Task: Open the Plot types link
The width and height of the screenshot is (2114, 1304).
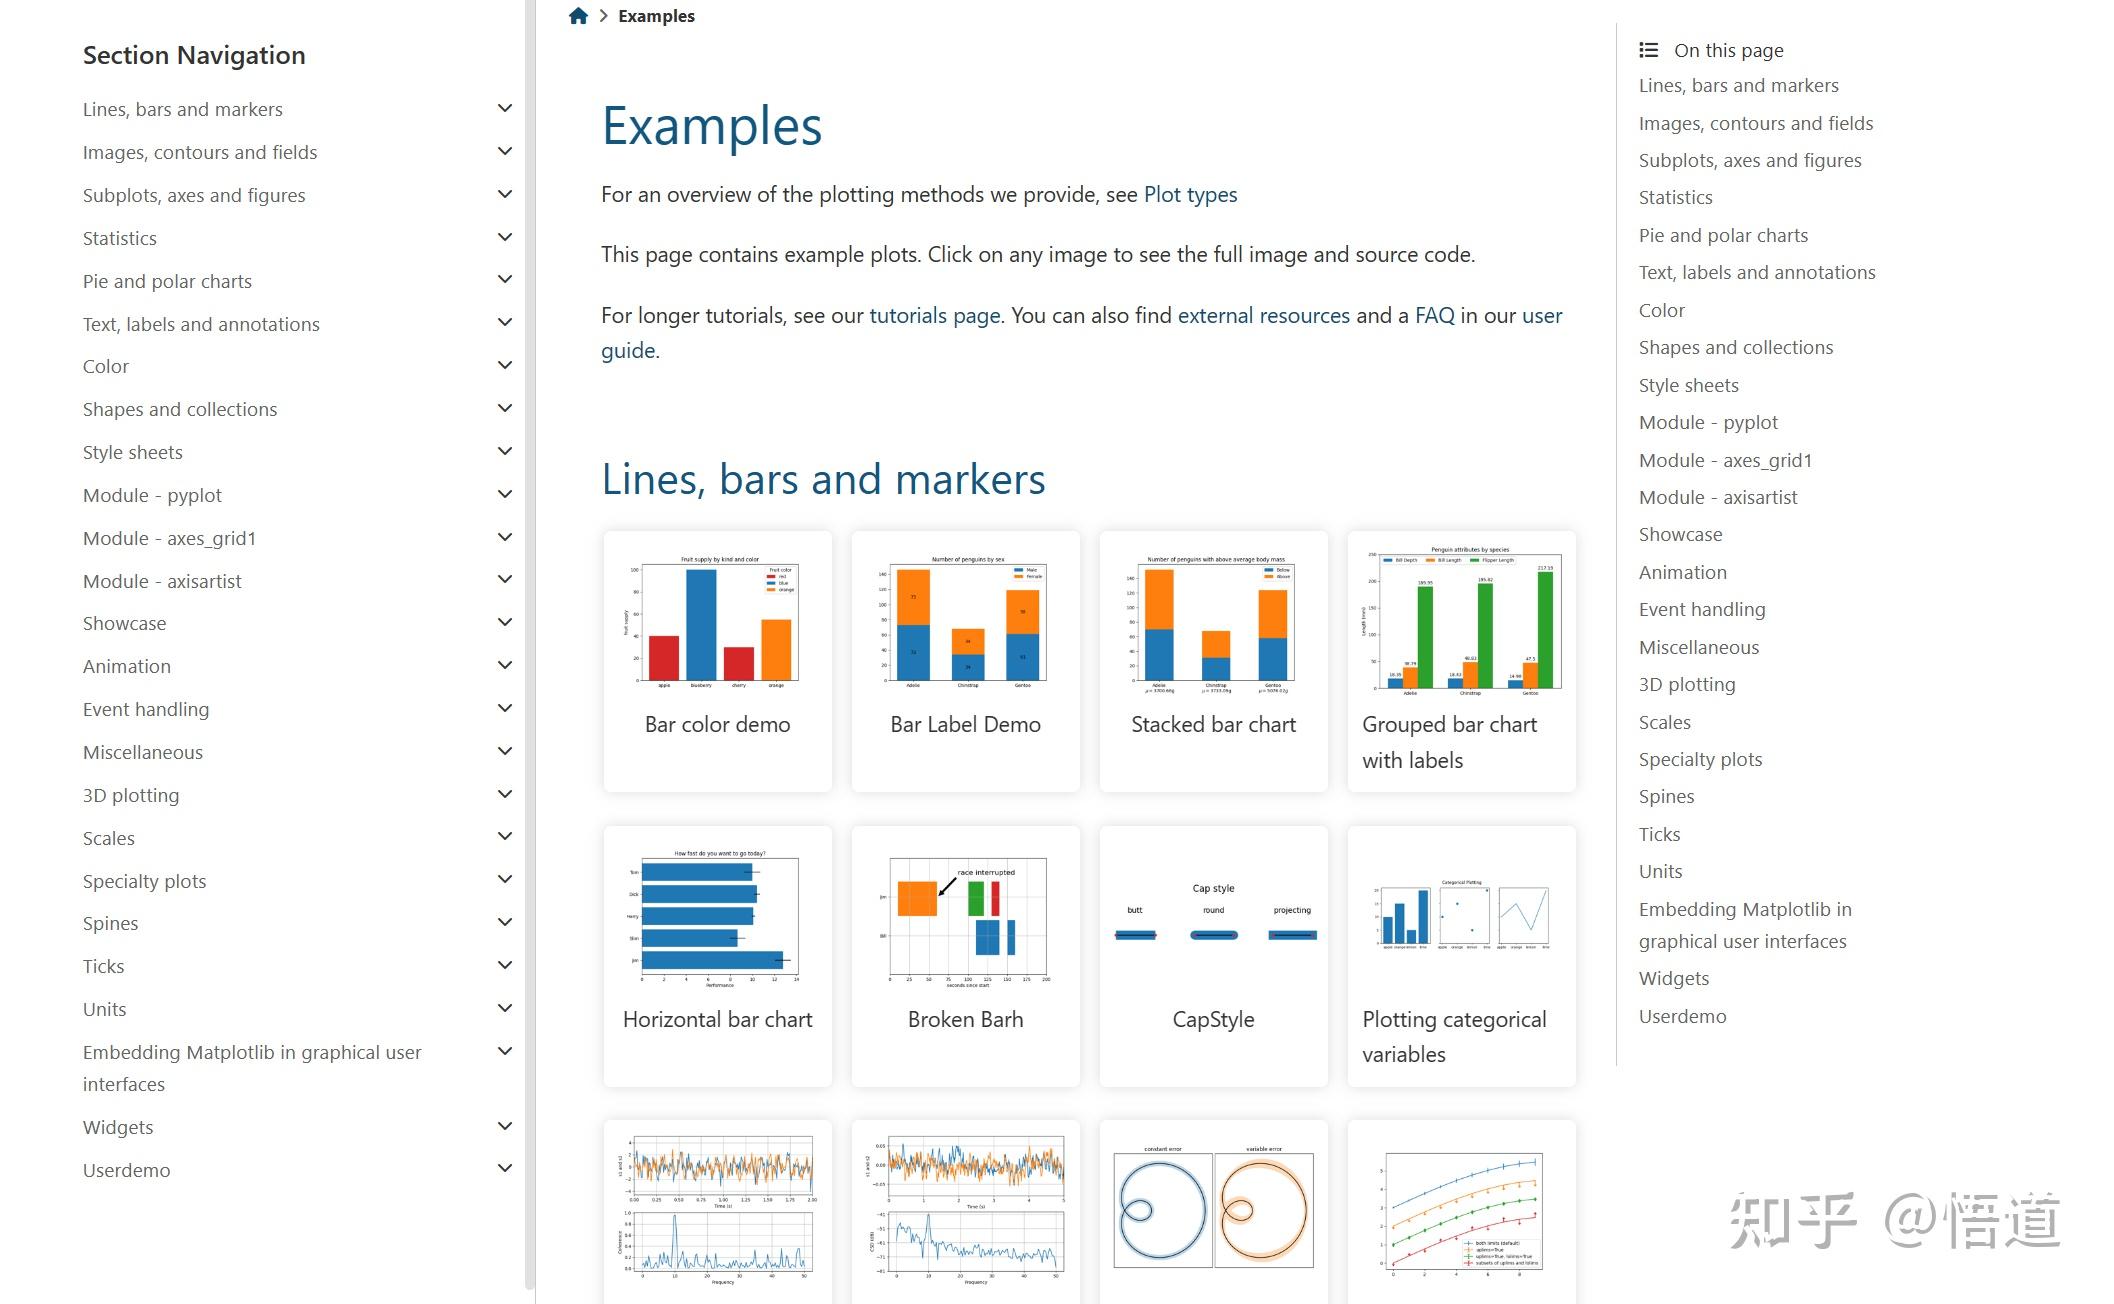Action: point(1190,195)
